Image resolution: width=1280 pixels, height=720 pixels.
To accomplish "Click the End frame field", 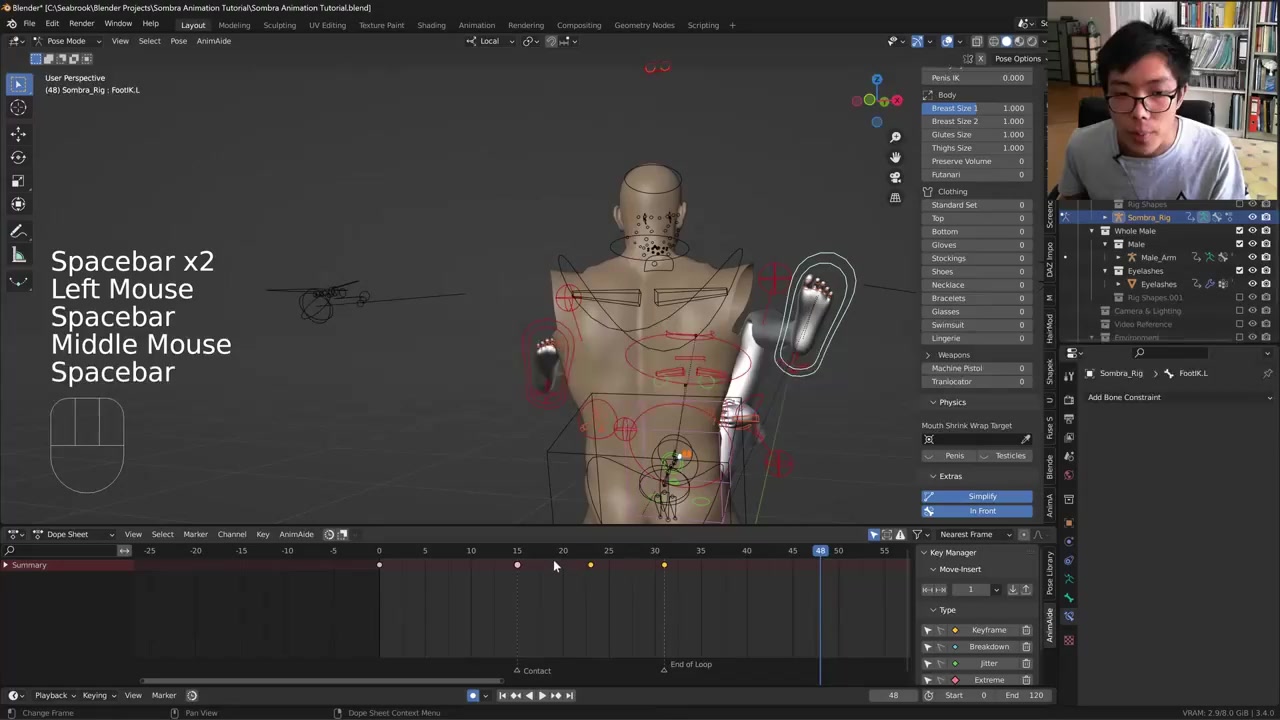I will [x=1025, y=695].
